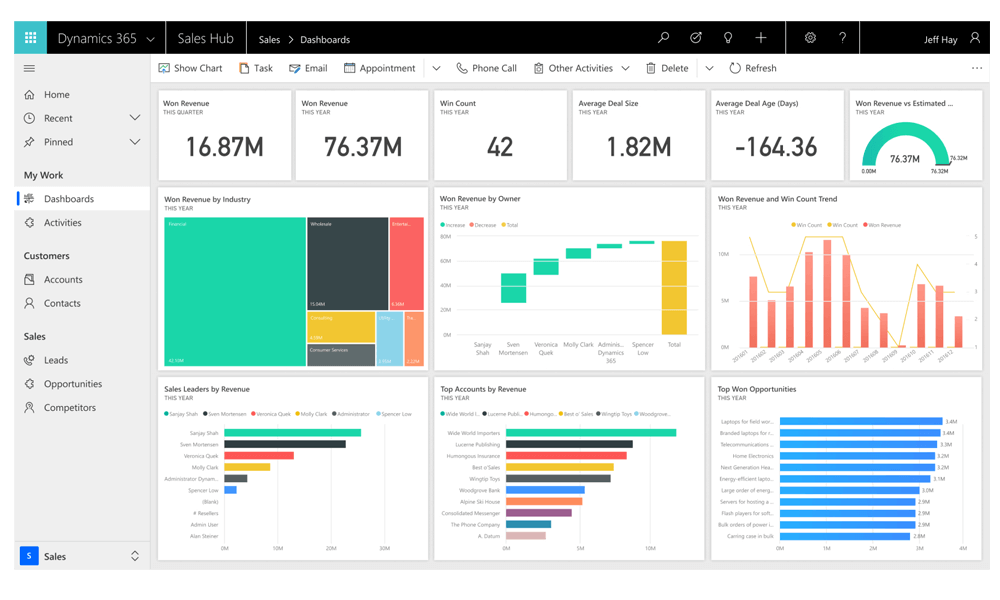
Task: Click the Top Won Opportunities title
Action: [757, 389]
